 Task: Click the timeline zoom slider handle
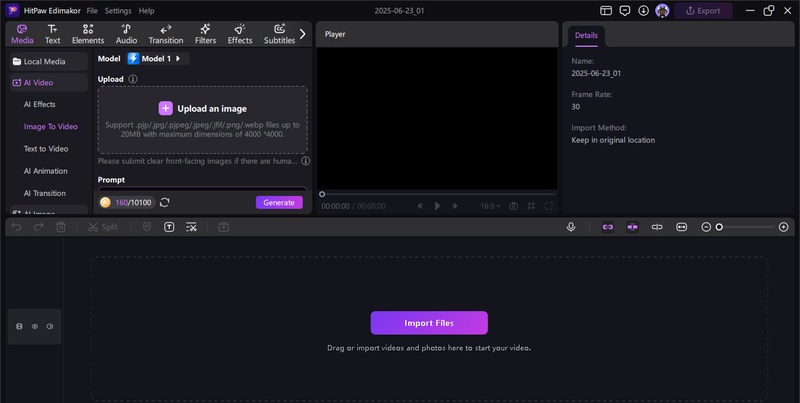[718, 227]
